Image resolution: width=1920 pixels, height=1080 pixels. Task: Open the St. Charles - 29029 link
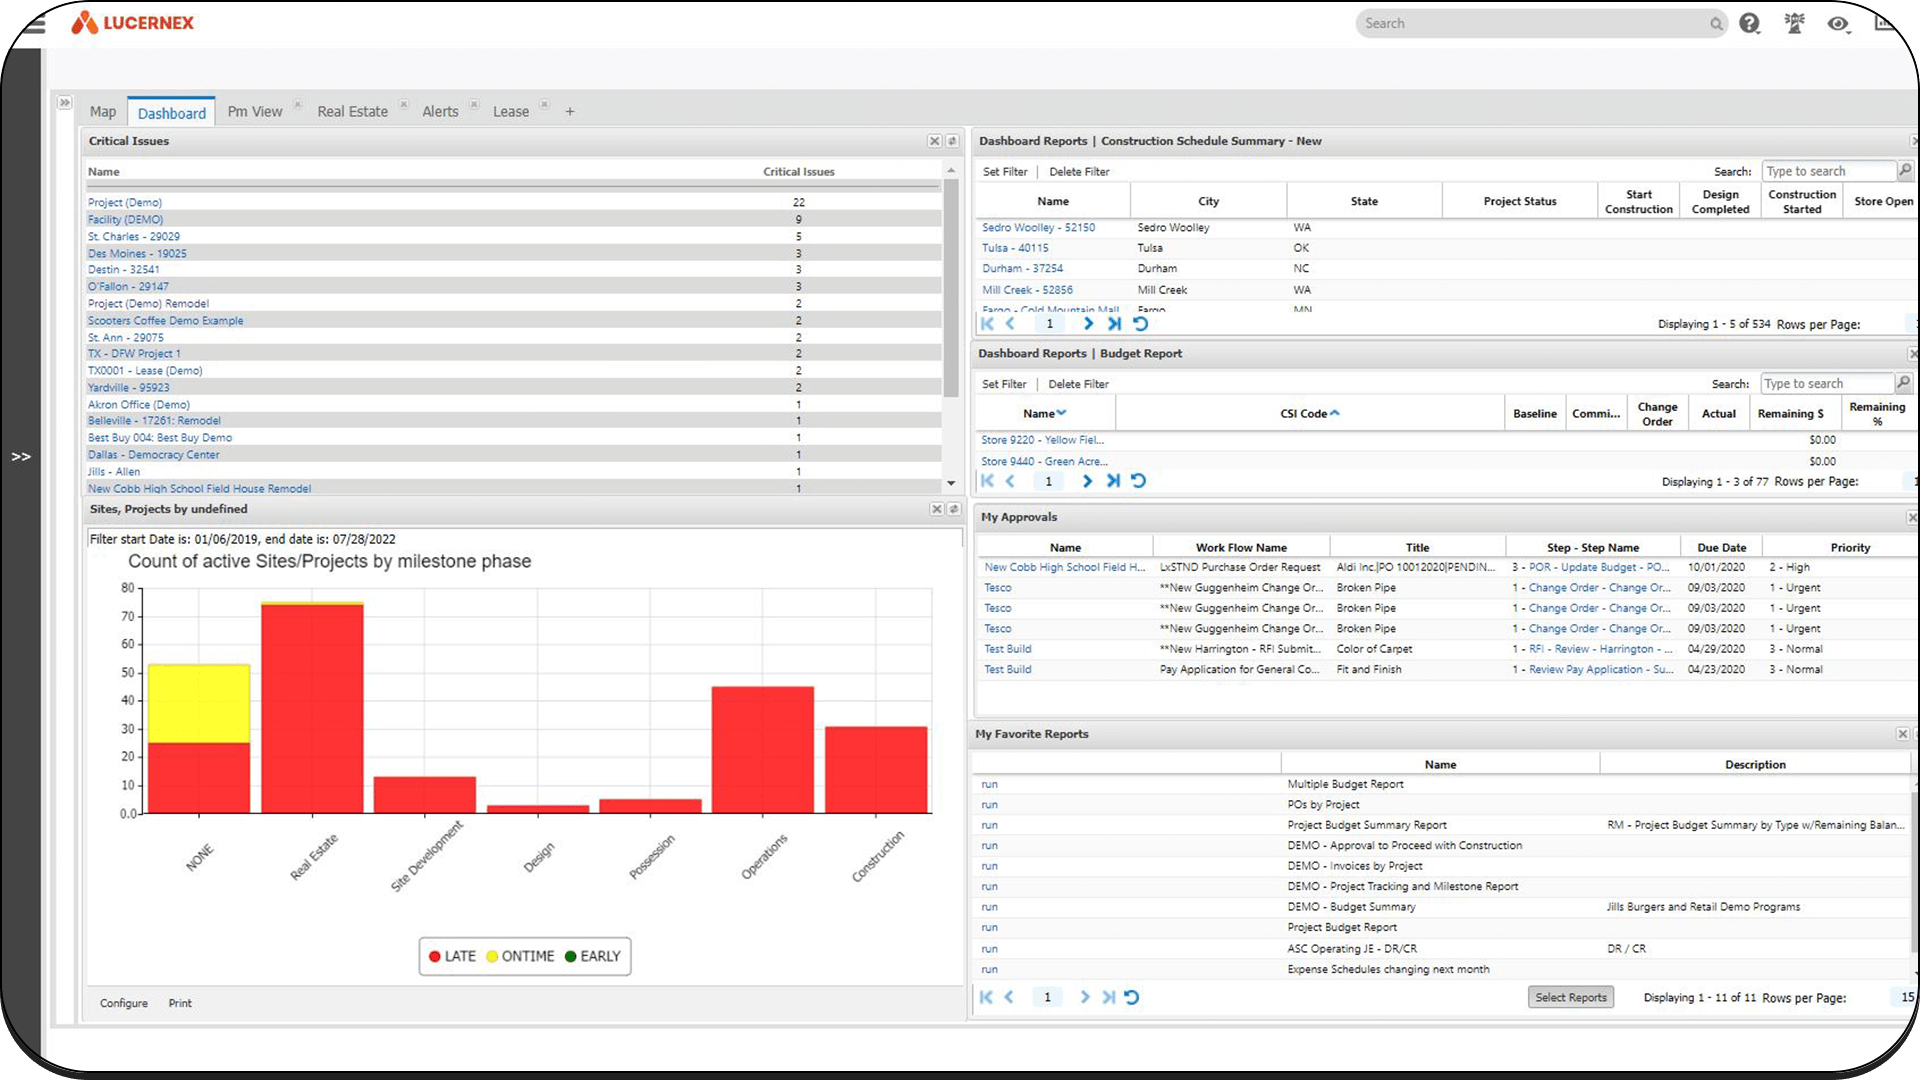(x=134, y=237)
